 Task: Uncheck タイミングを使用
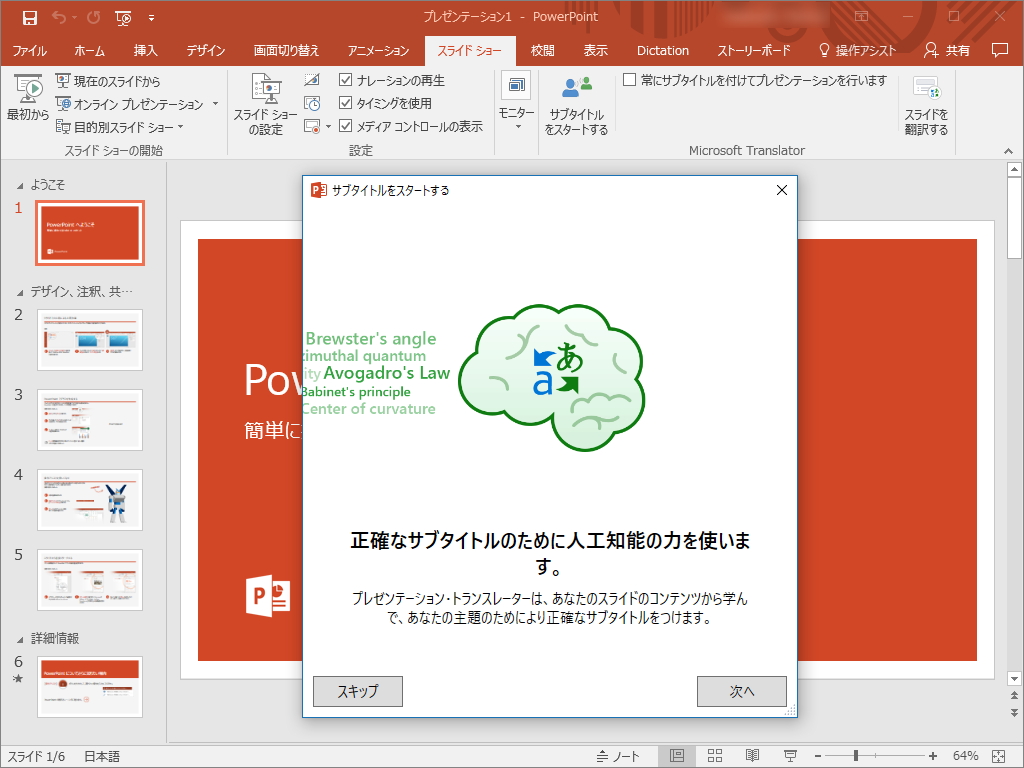pos(345,102)
